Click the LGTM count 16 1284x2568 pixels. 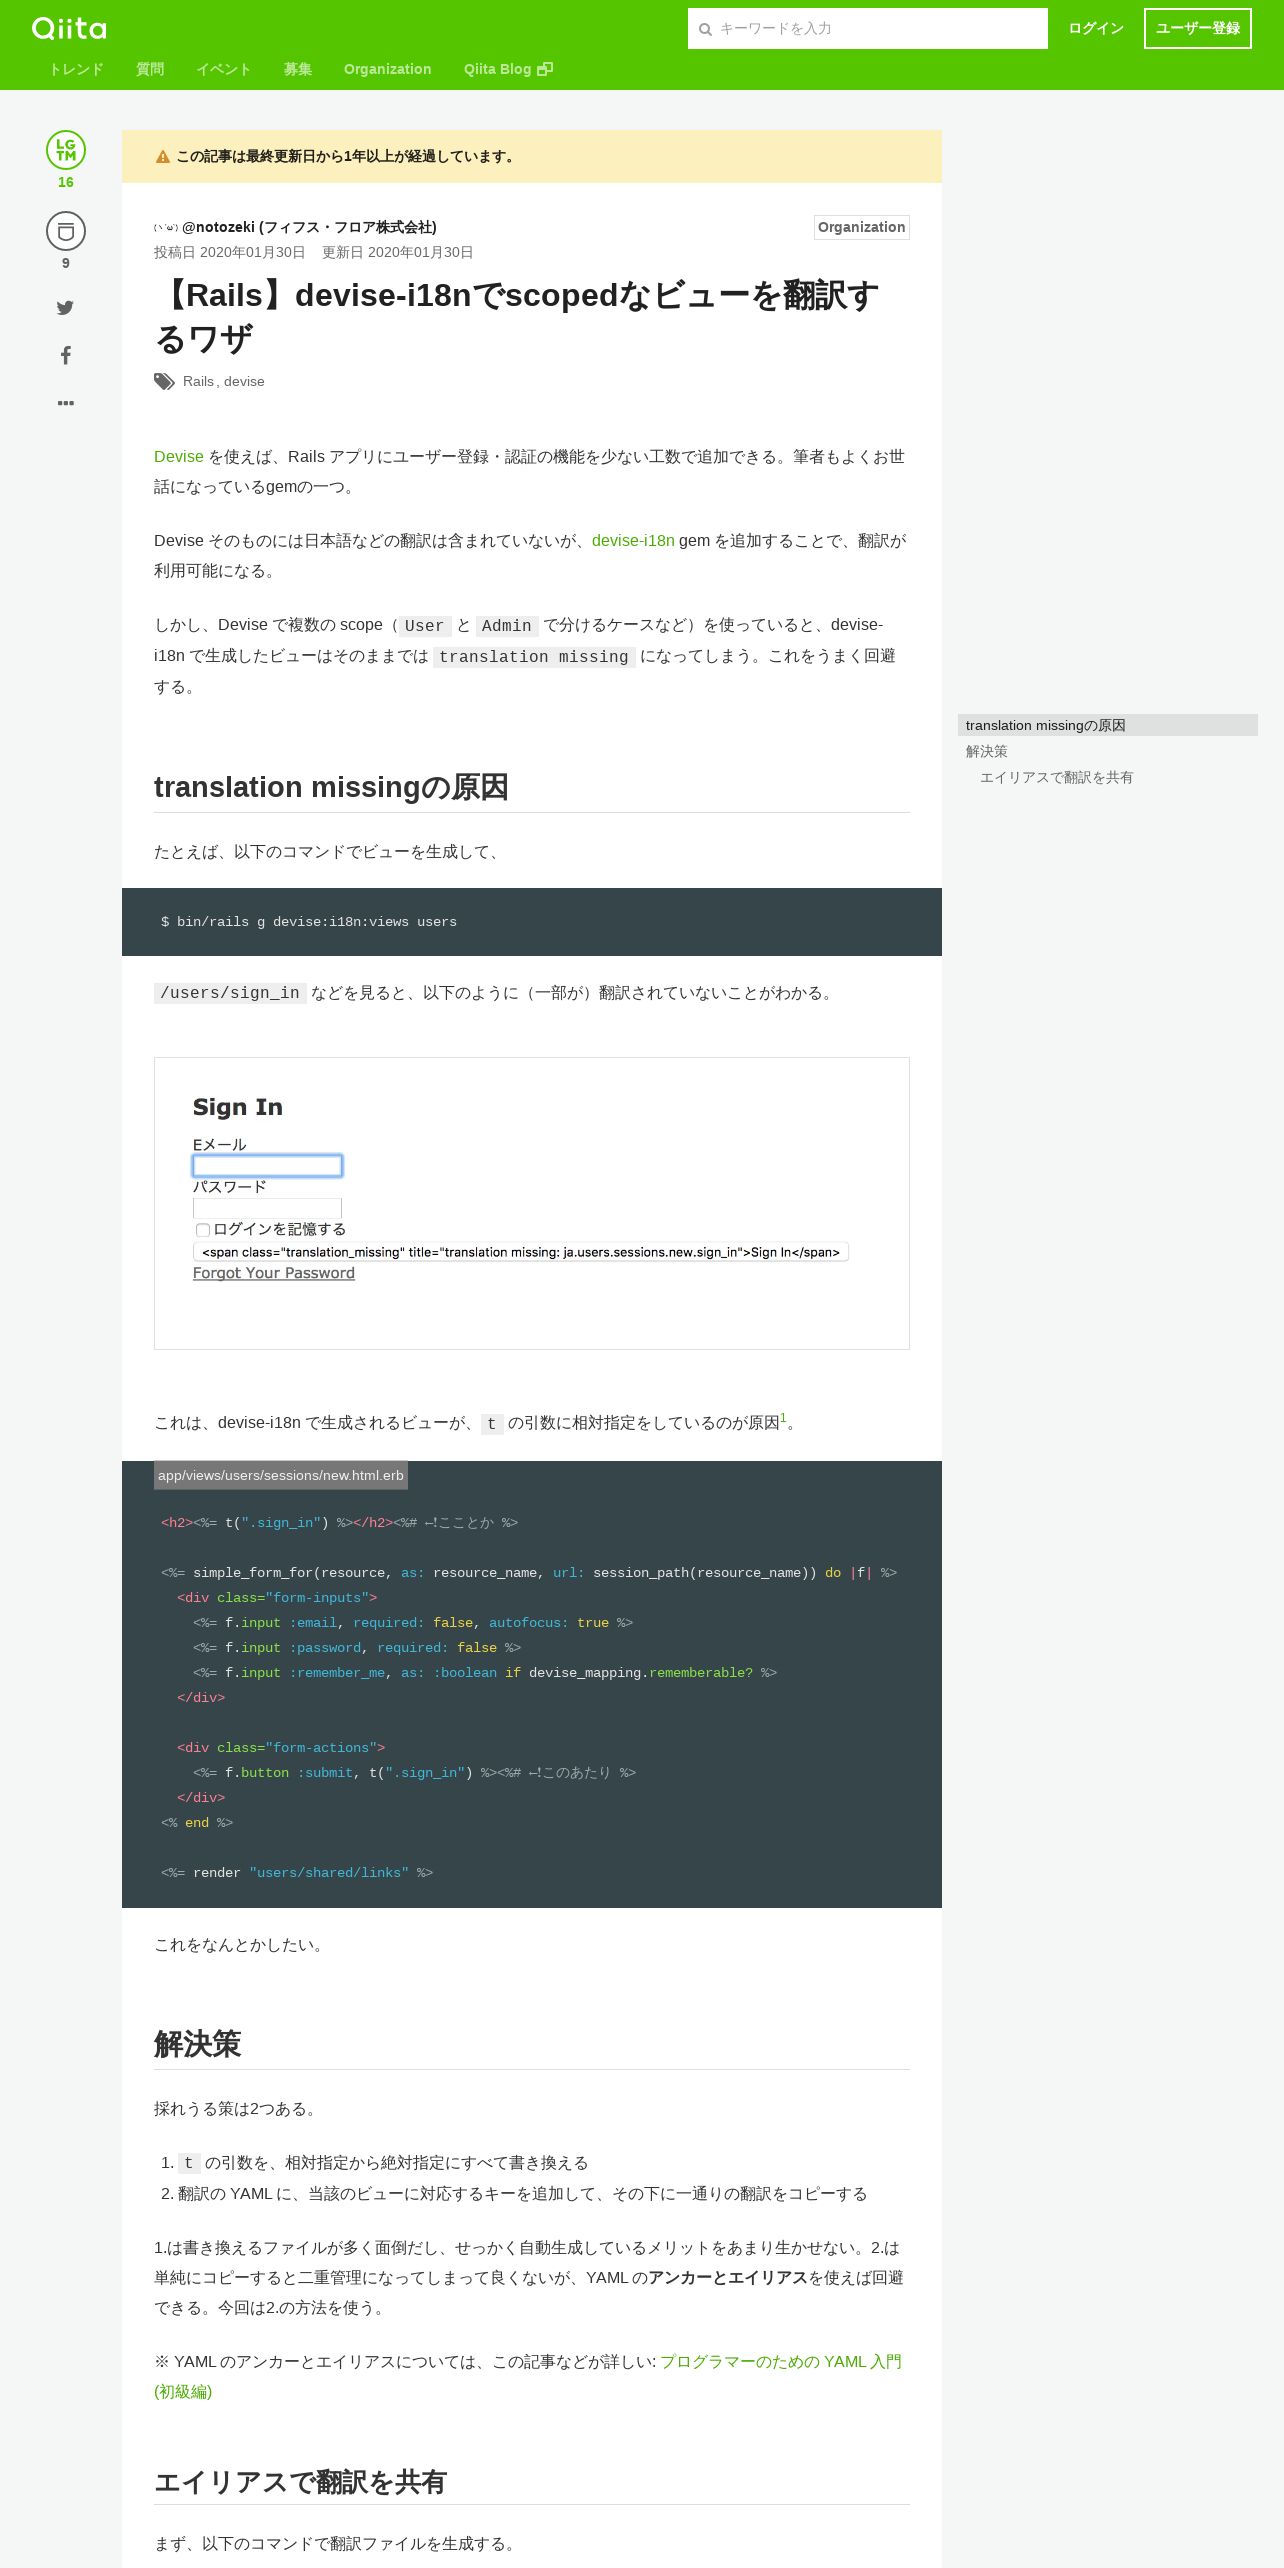66,182
